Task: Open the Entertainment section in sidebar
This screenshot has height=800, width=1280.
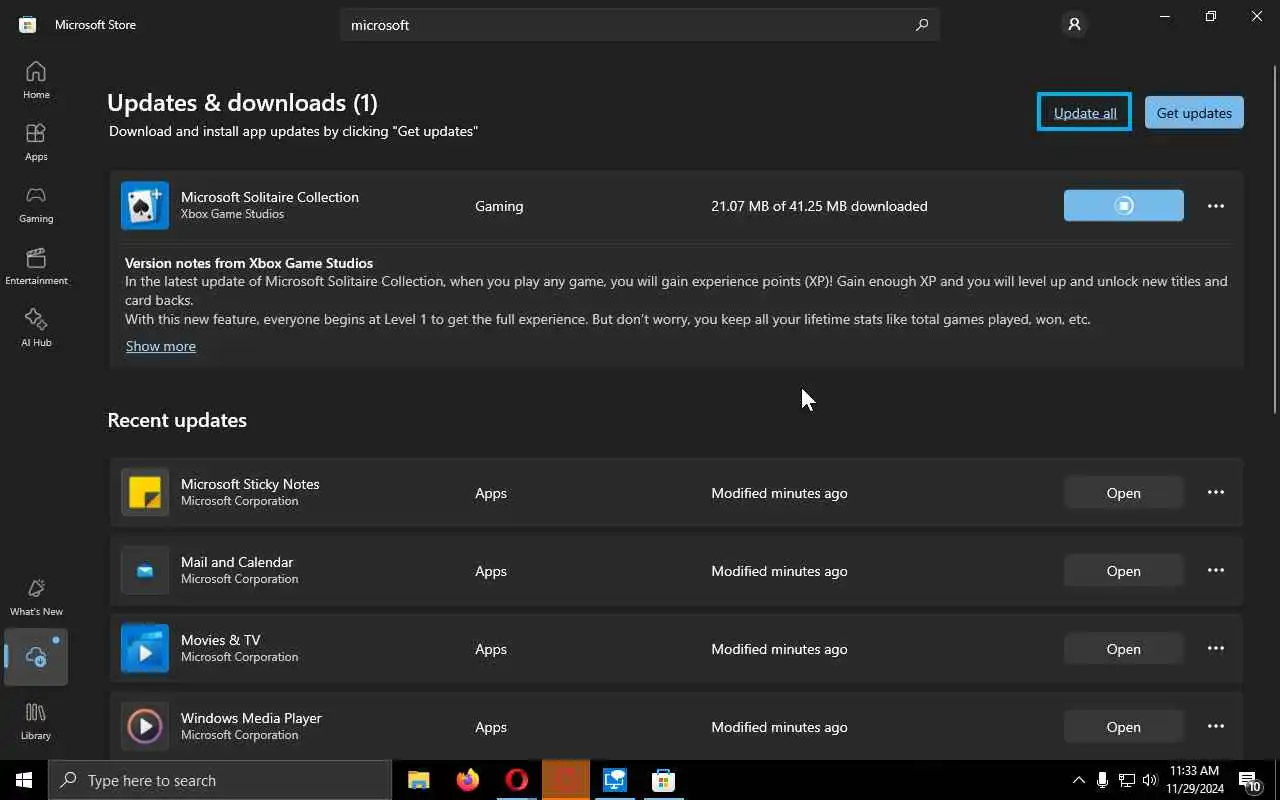Action: pos(36,266)
